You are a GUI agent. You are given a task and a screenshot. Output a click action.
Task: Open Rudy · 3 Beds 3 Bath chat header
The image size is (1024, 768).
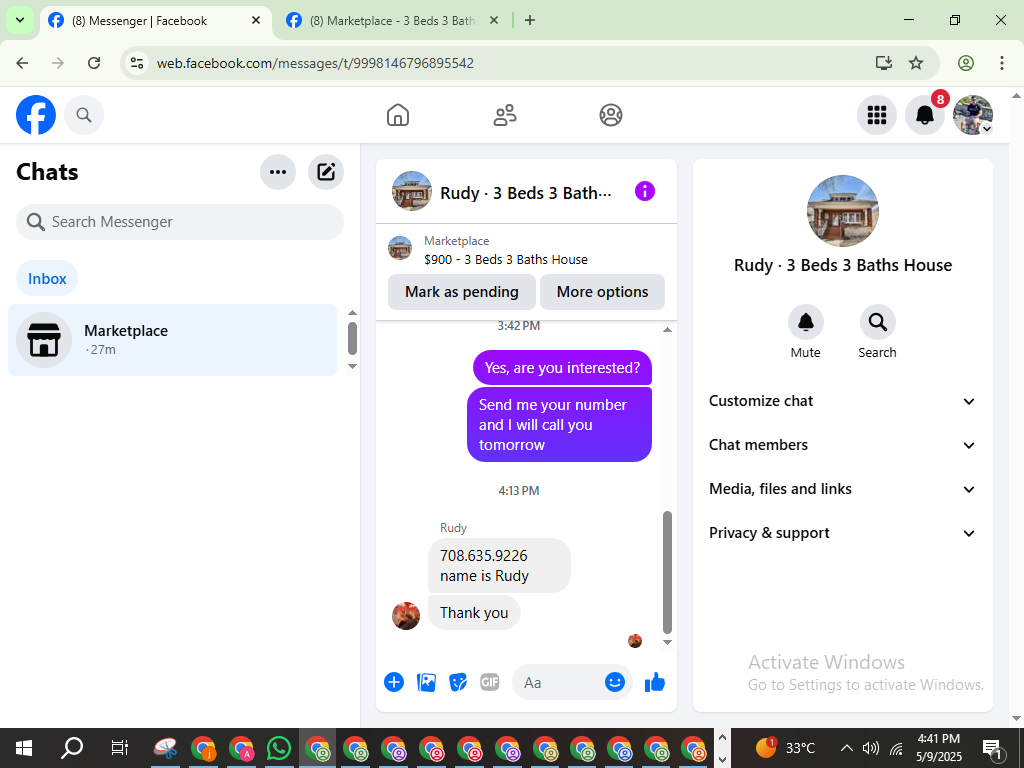click(502, 193)
